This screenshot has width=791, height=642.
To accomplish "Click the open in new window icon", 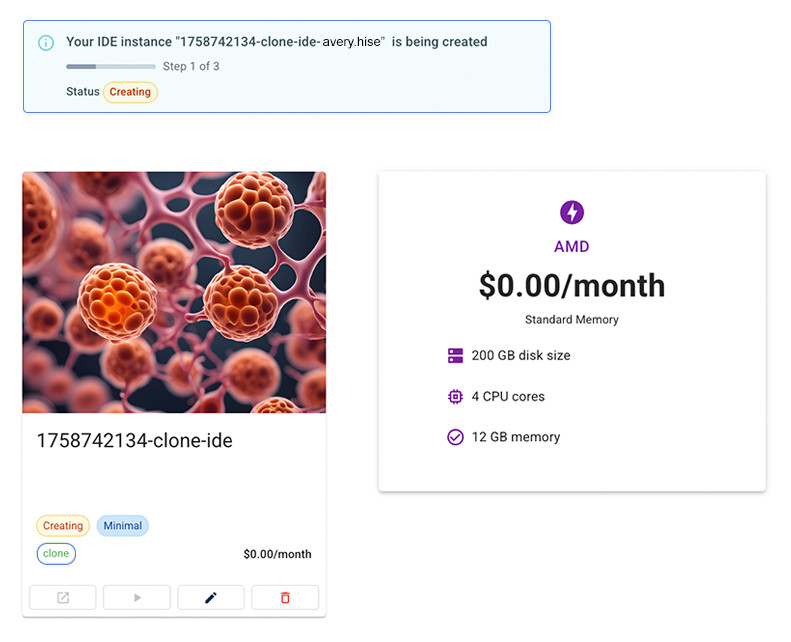I will point(63,598).
